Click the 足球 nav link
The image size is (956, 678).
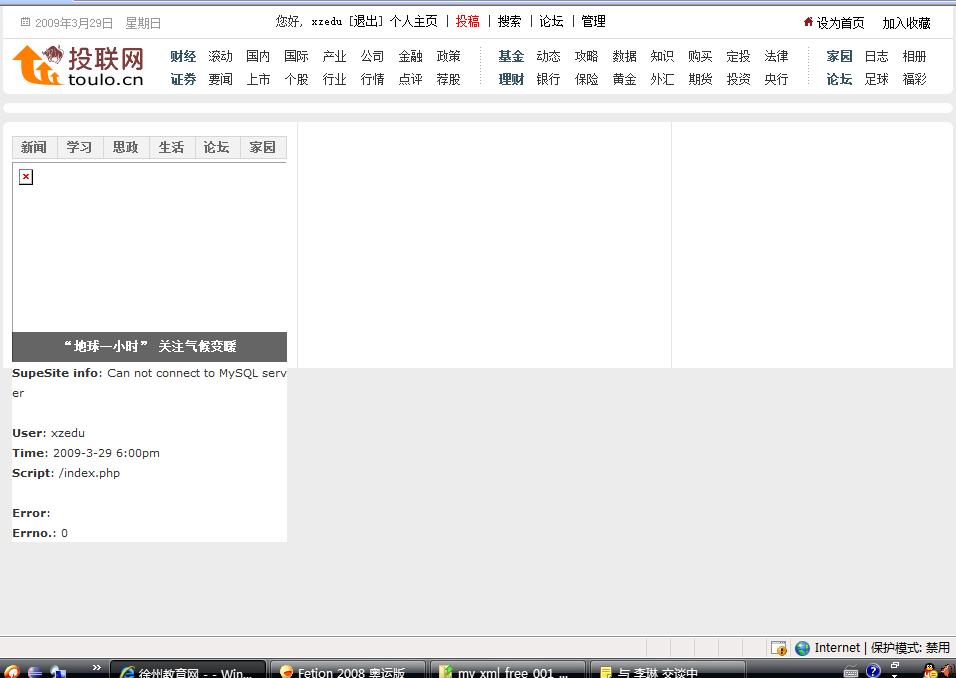877,79
